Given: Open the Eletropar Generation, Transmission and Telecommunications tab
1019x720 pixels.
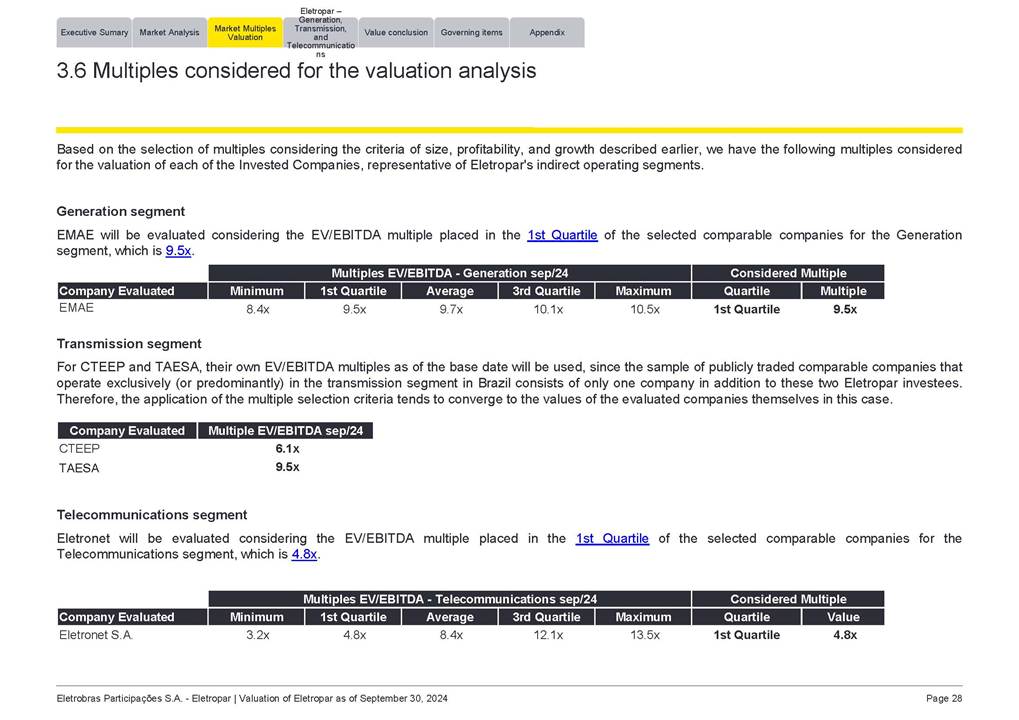Looking at the screenshot, I should tap(320, 33).
